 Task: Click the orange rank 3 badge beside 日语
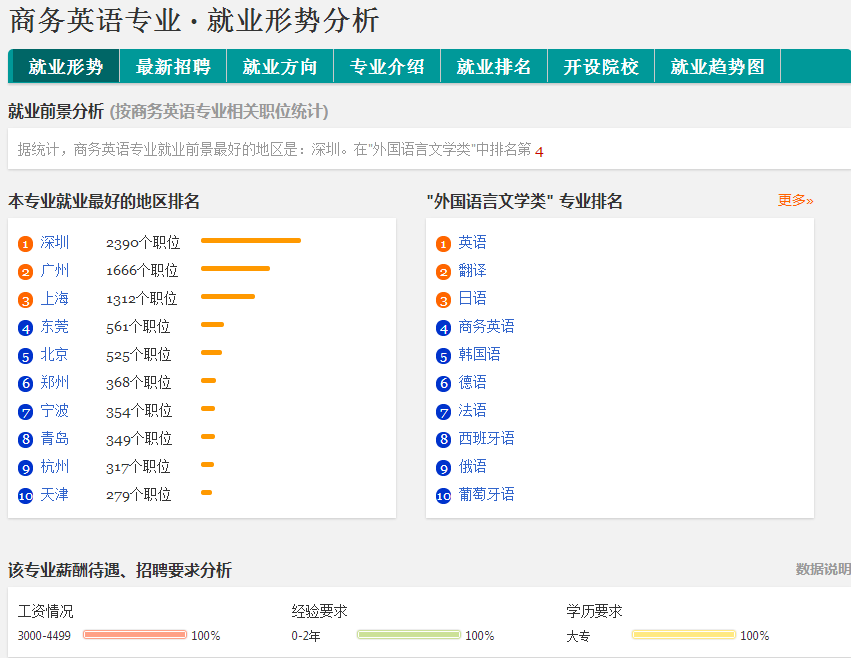444,299
